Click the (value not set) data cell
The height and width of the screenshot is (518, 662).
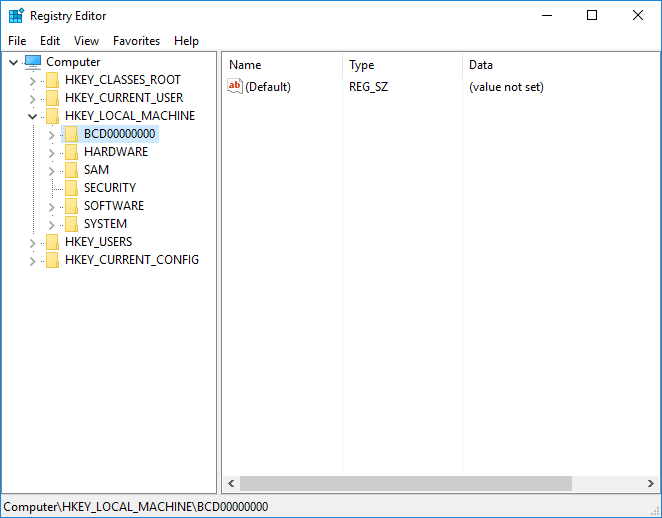pyautogui.click(x=506, y=87)
